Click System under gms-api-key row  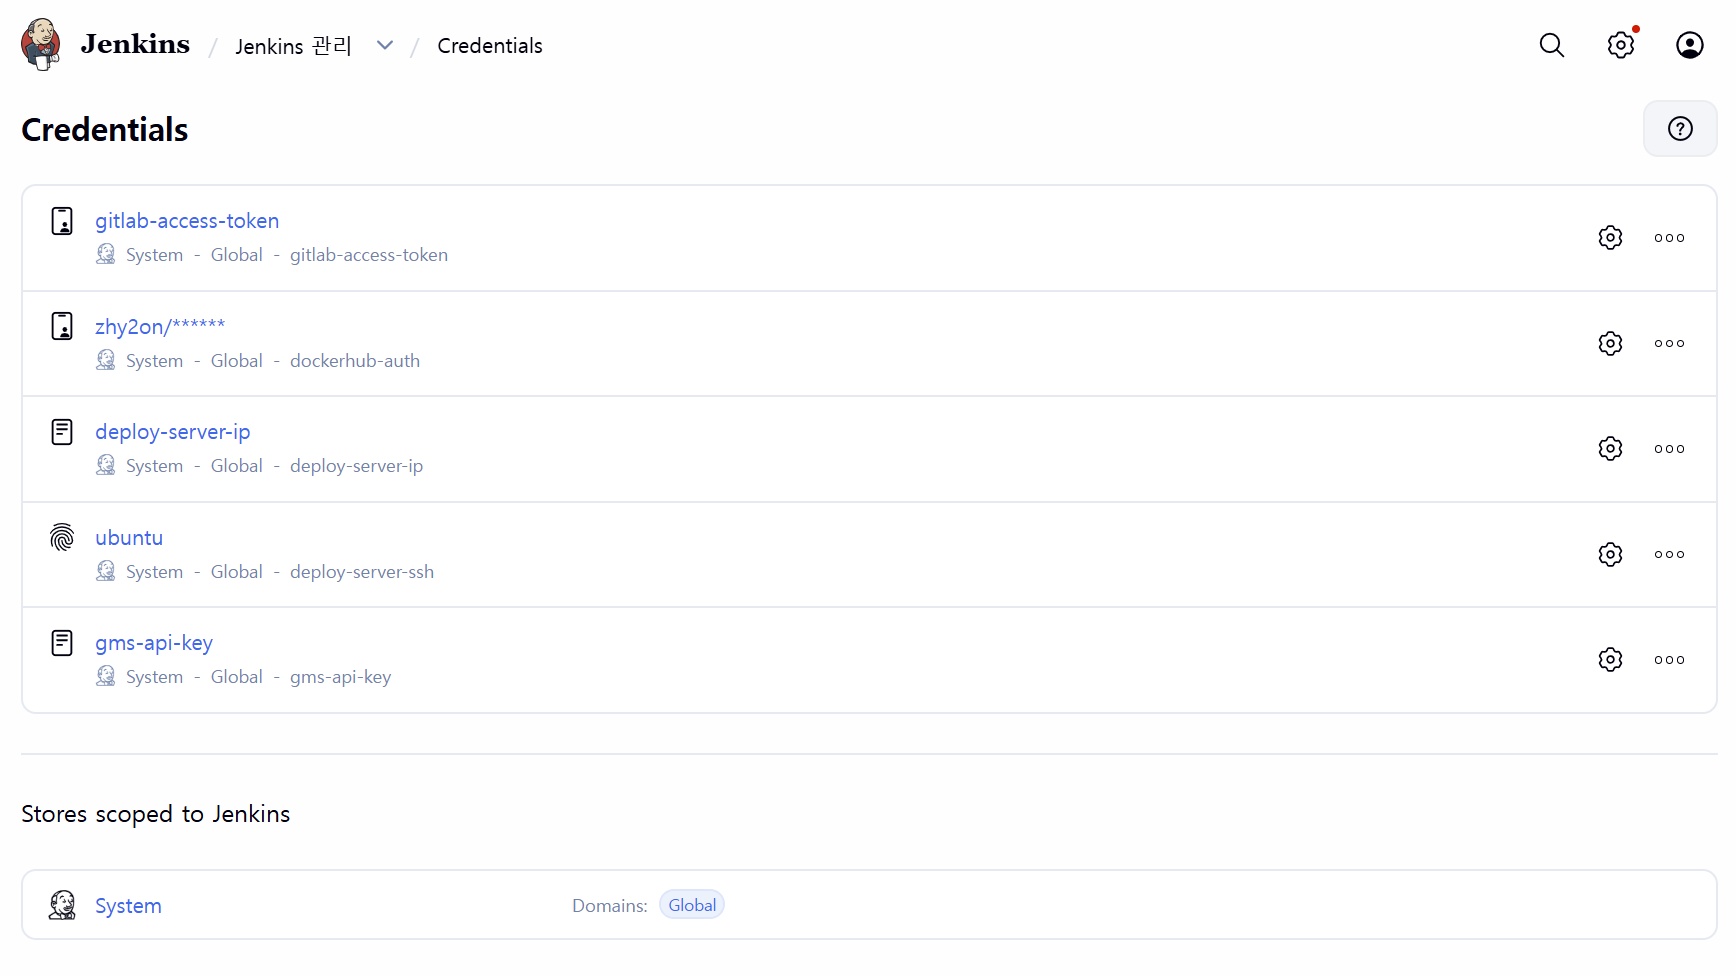(155, 677)
